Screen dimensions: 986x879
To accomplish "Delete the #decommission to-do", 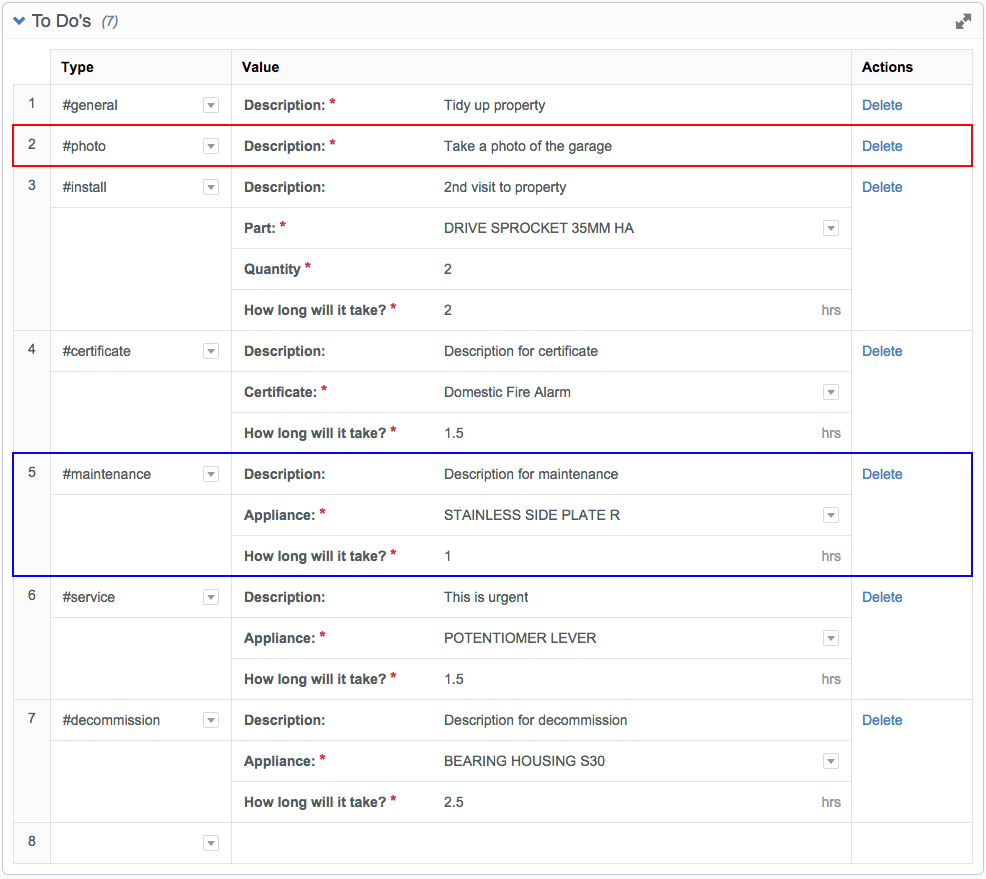I will click(882, 720).
